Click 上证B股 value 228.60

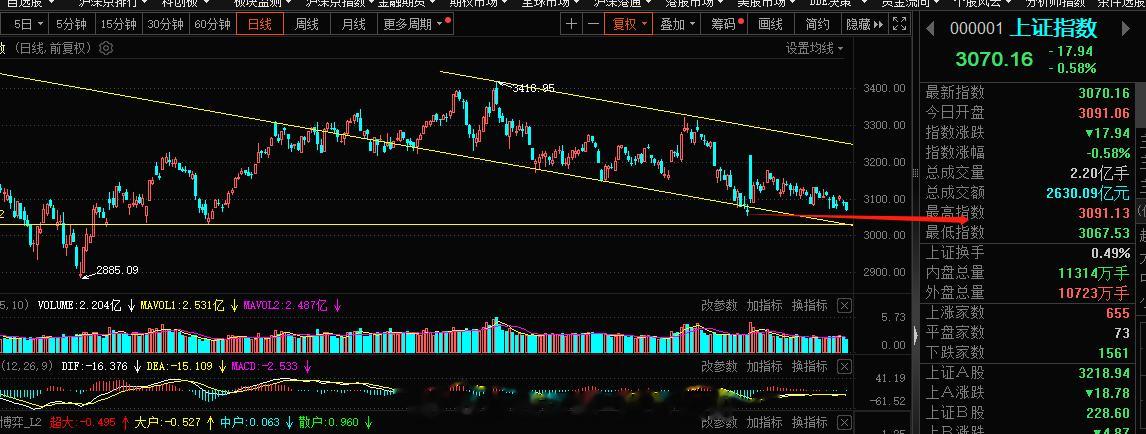(x=1108, y=414)
